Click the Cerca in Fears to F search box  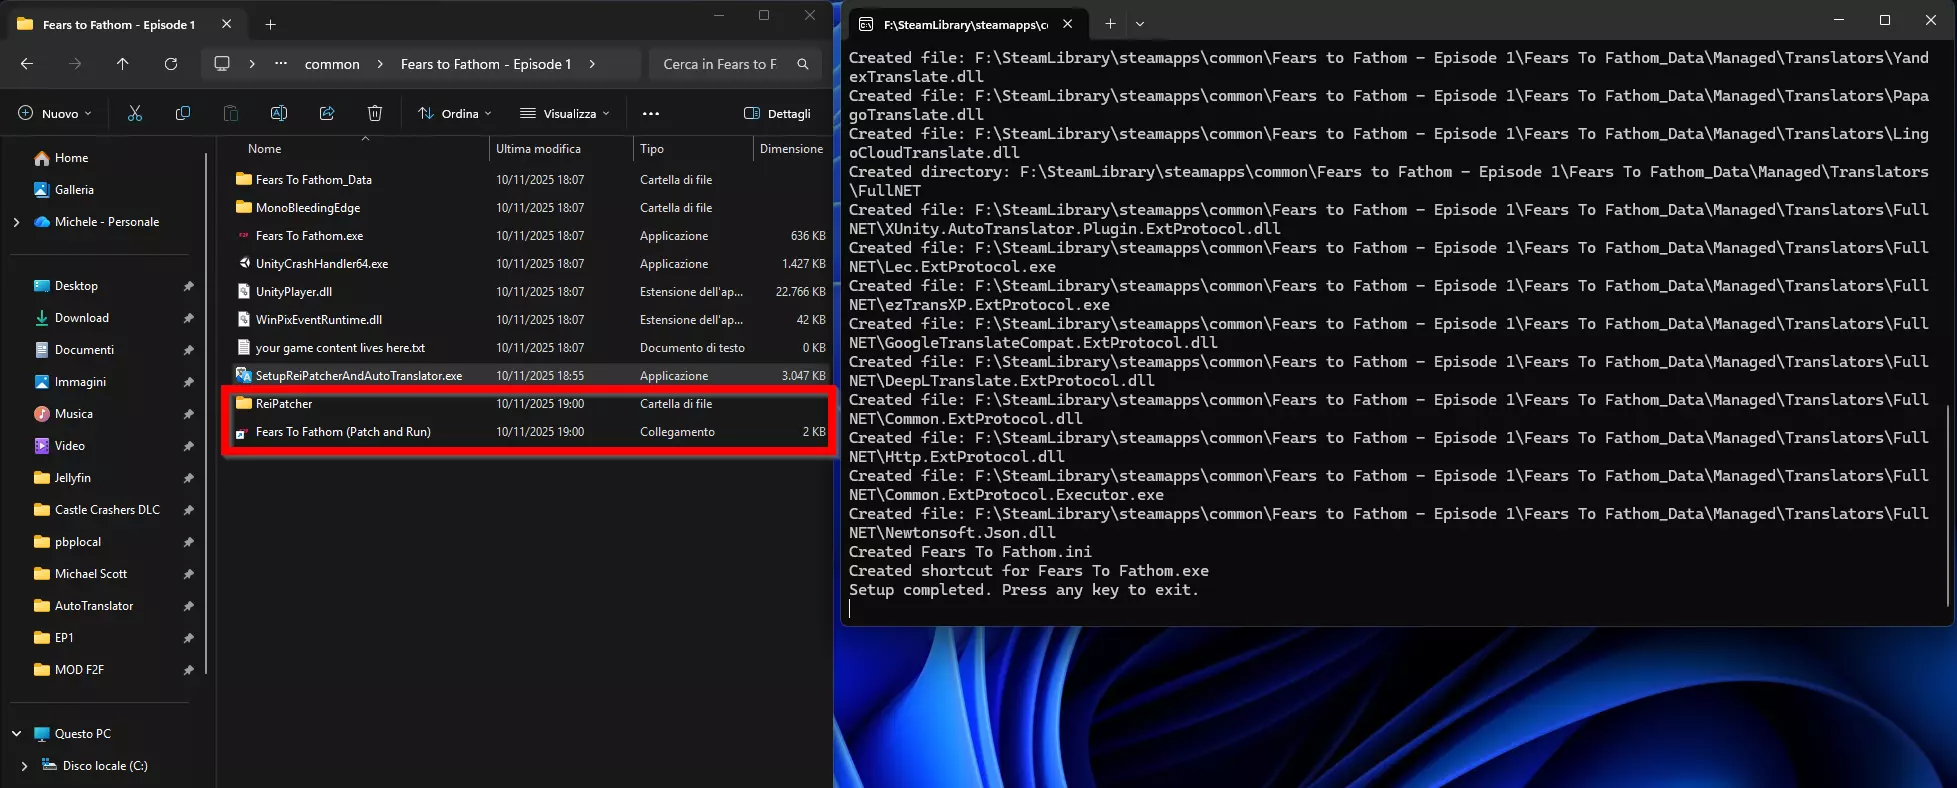pos(735,64)
